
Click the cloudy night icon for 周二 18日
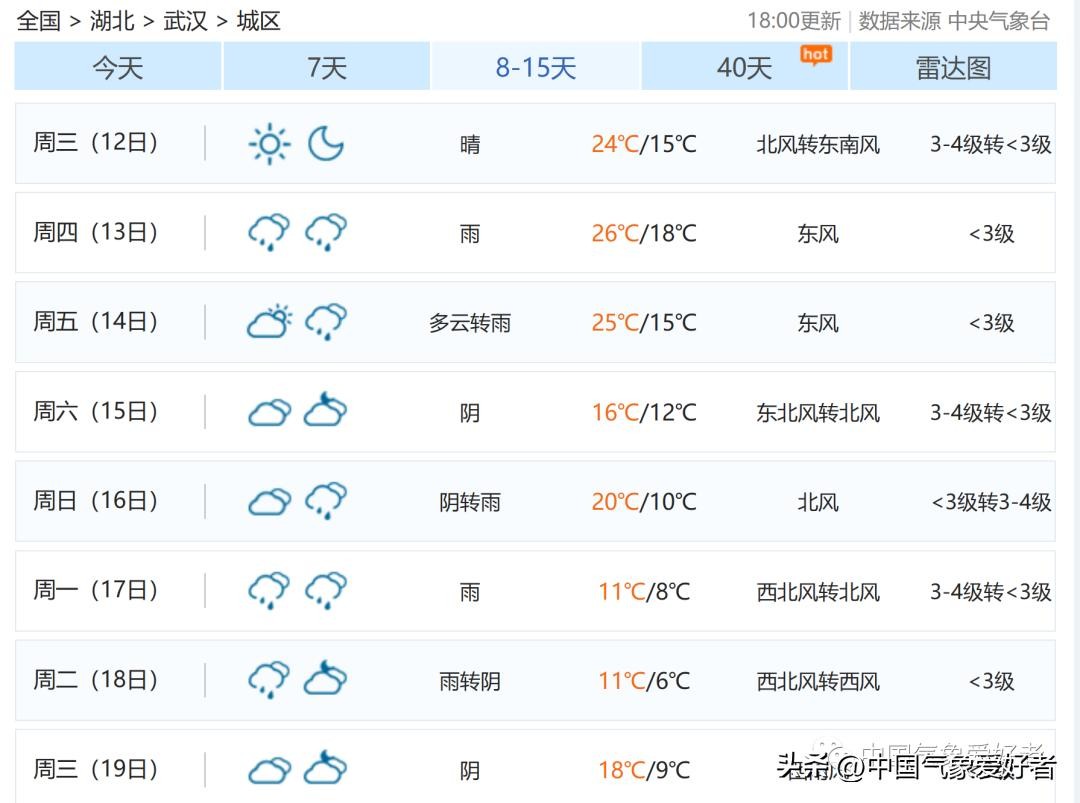(x=325, y=680)
